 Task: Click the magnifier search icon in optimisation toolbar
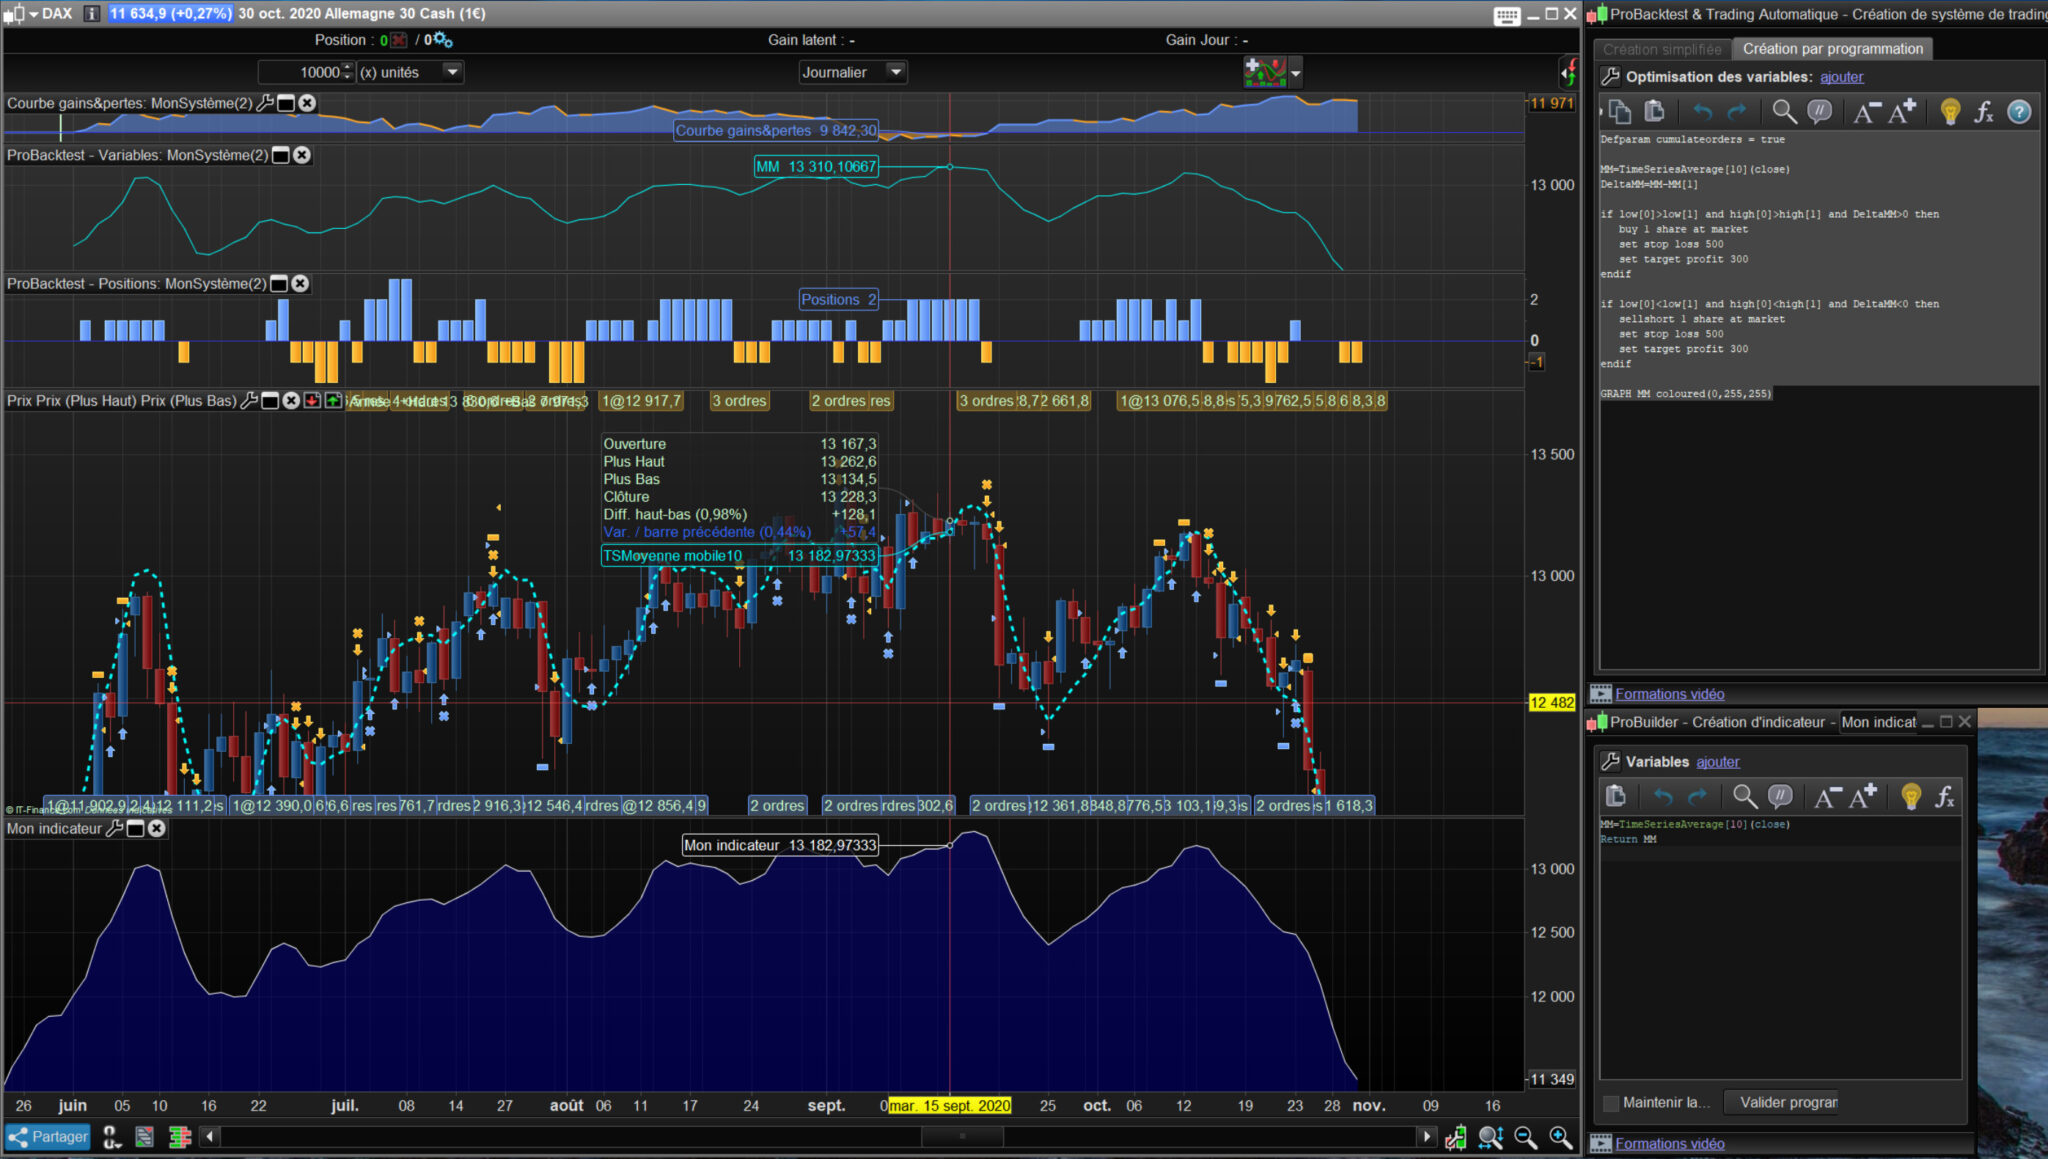point(1783,112)
